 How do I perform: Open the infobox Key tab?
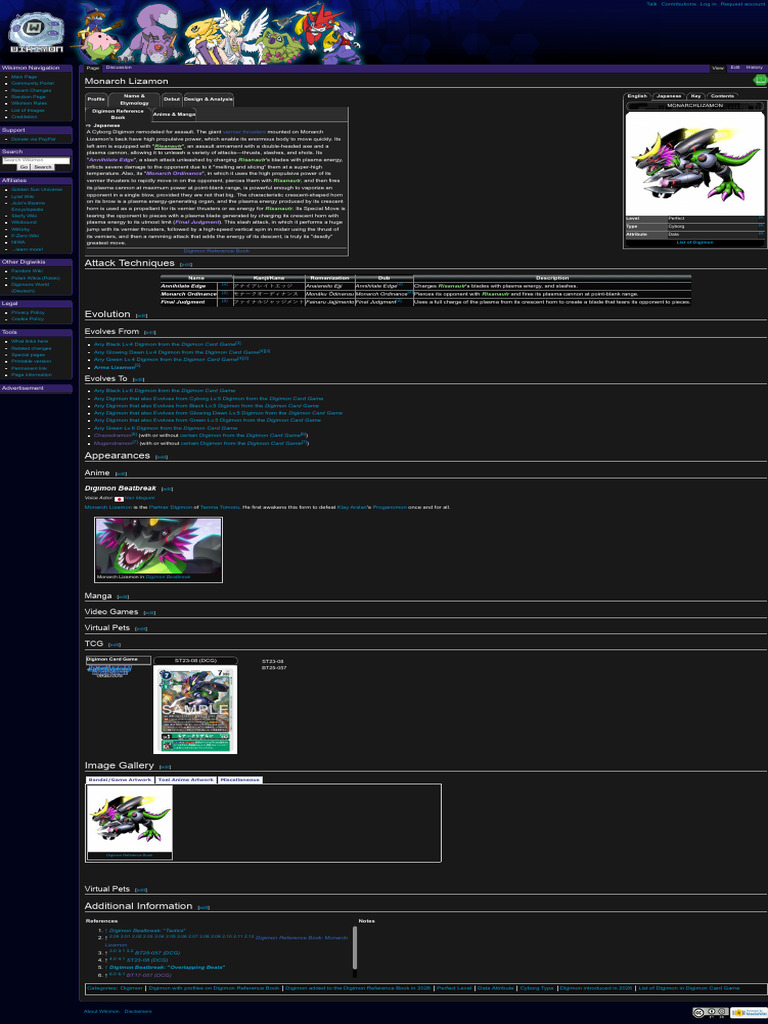pos(696,96)
